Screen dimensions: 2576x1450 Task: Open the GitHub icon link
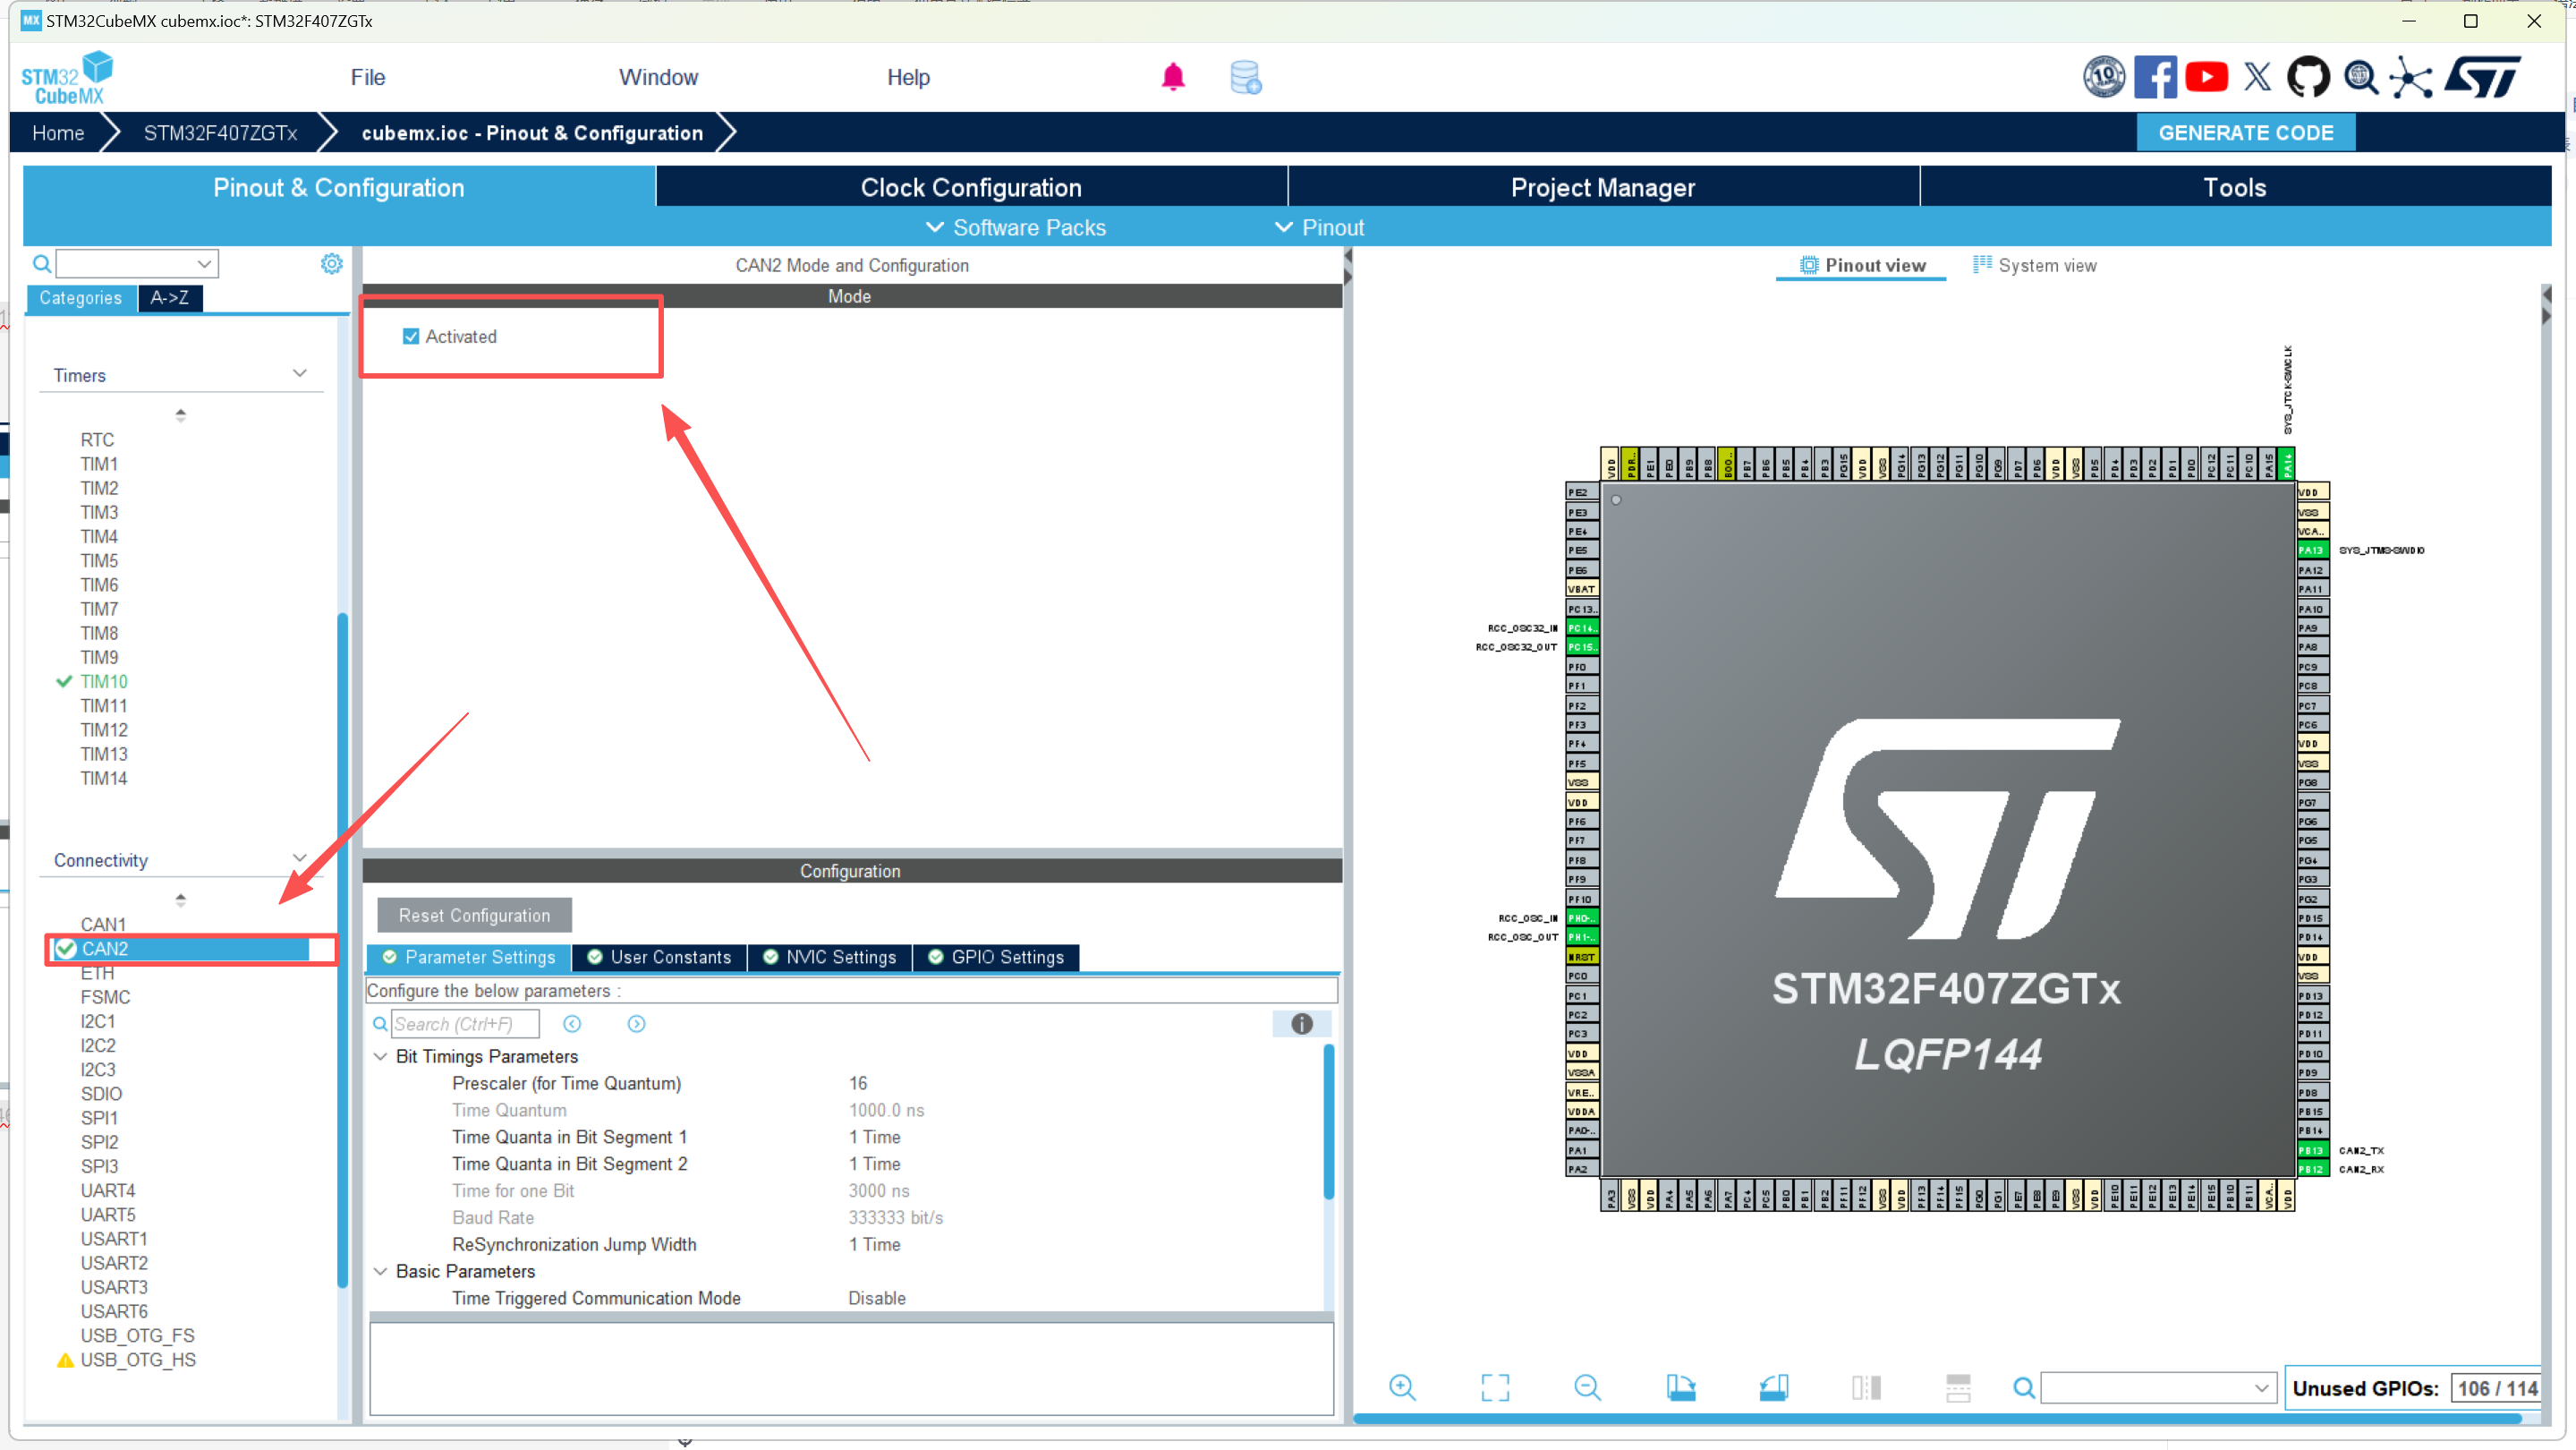pyautogui.click(x=2308, y=77)
